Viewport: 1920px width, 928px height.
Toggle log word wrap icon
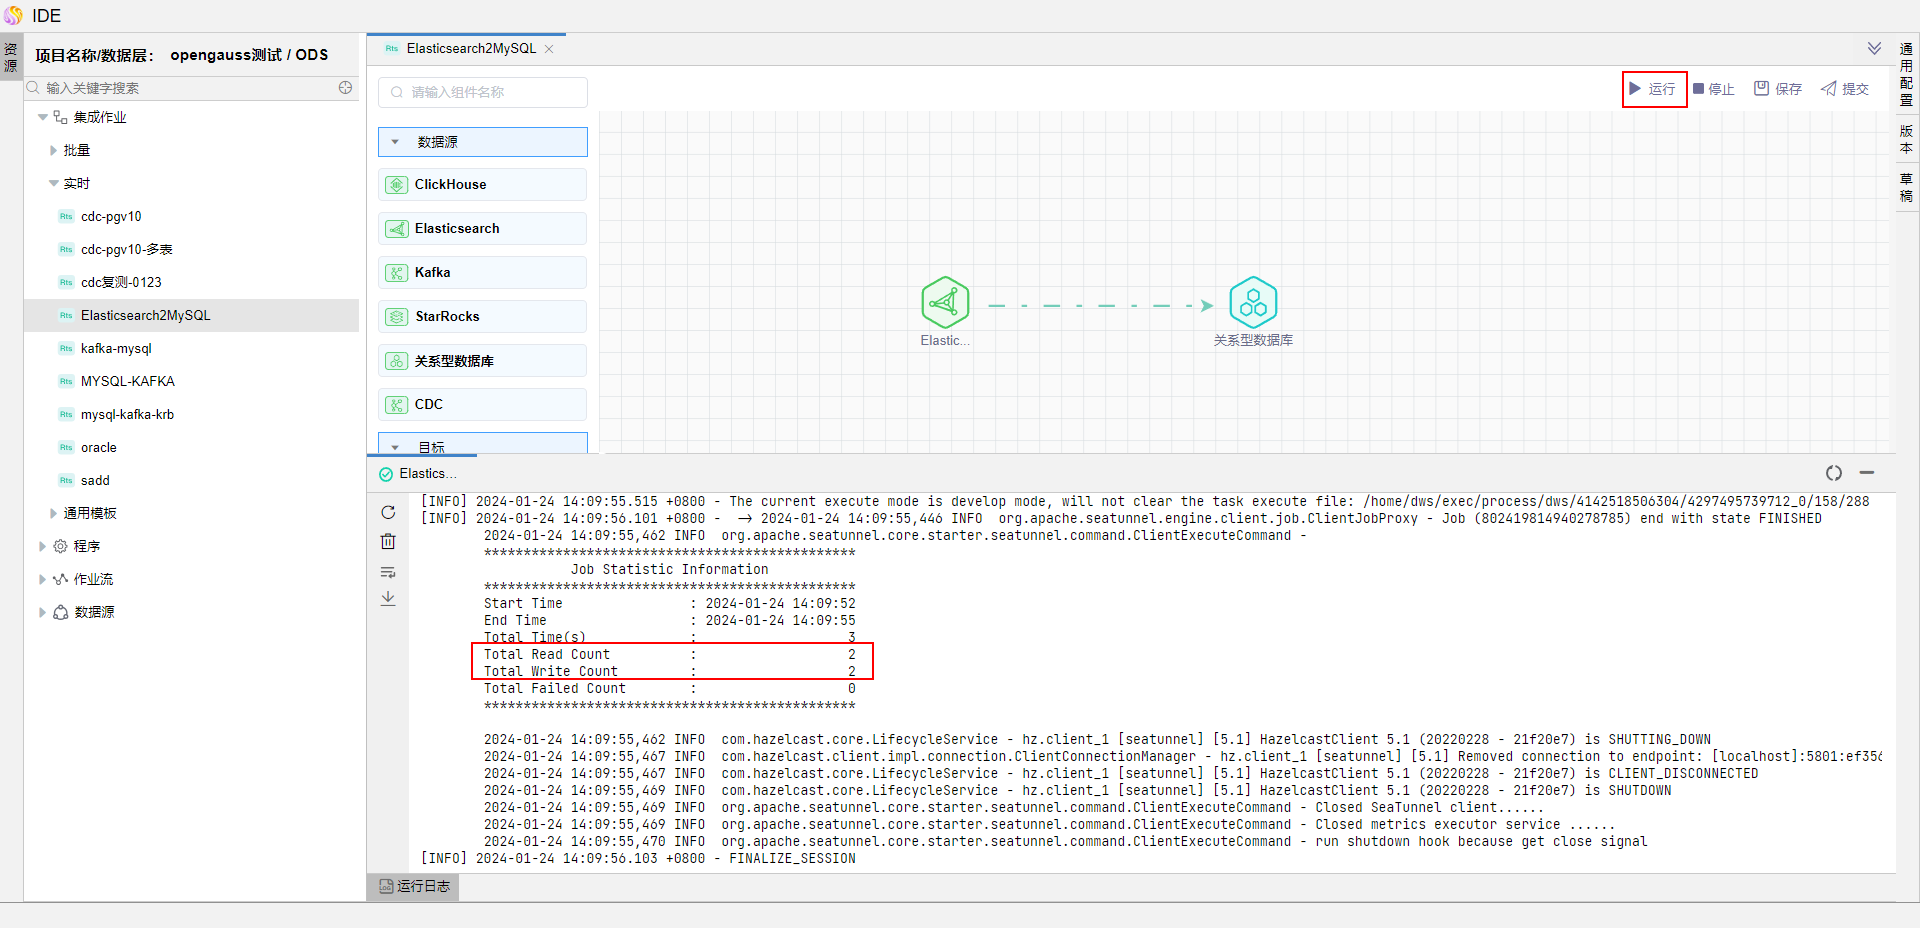pyautogui.click(x=388, y=572)
